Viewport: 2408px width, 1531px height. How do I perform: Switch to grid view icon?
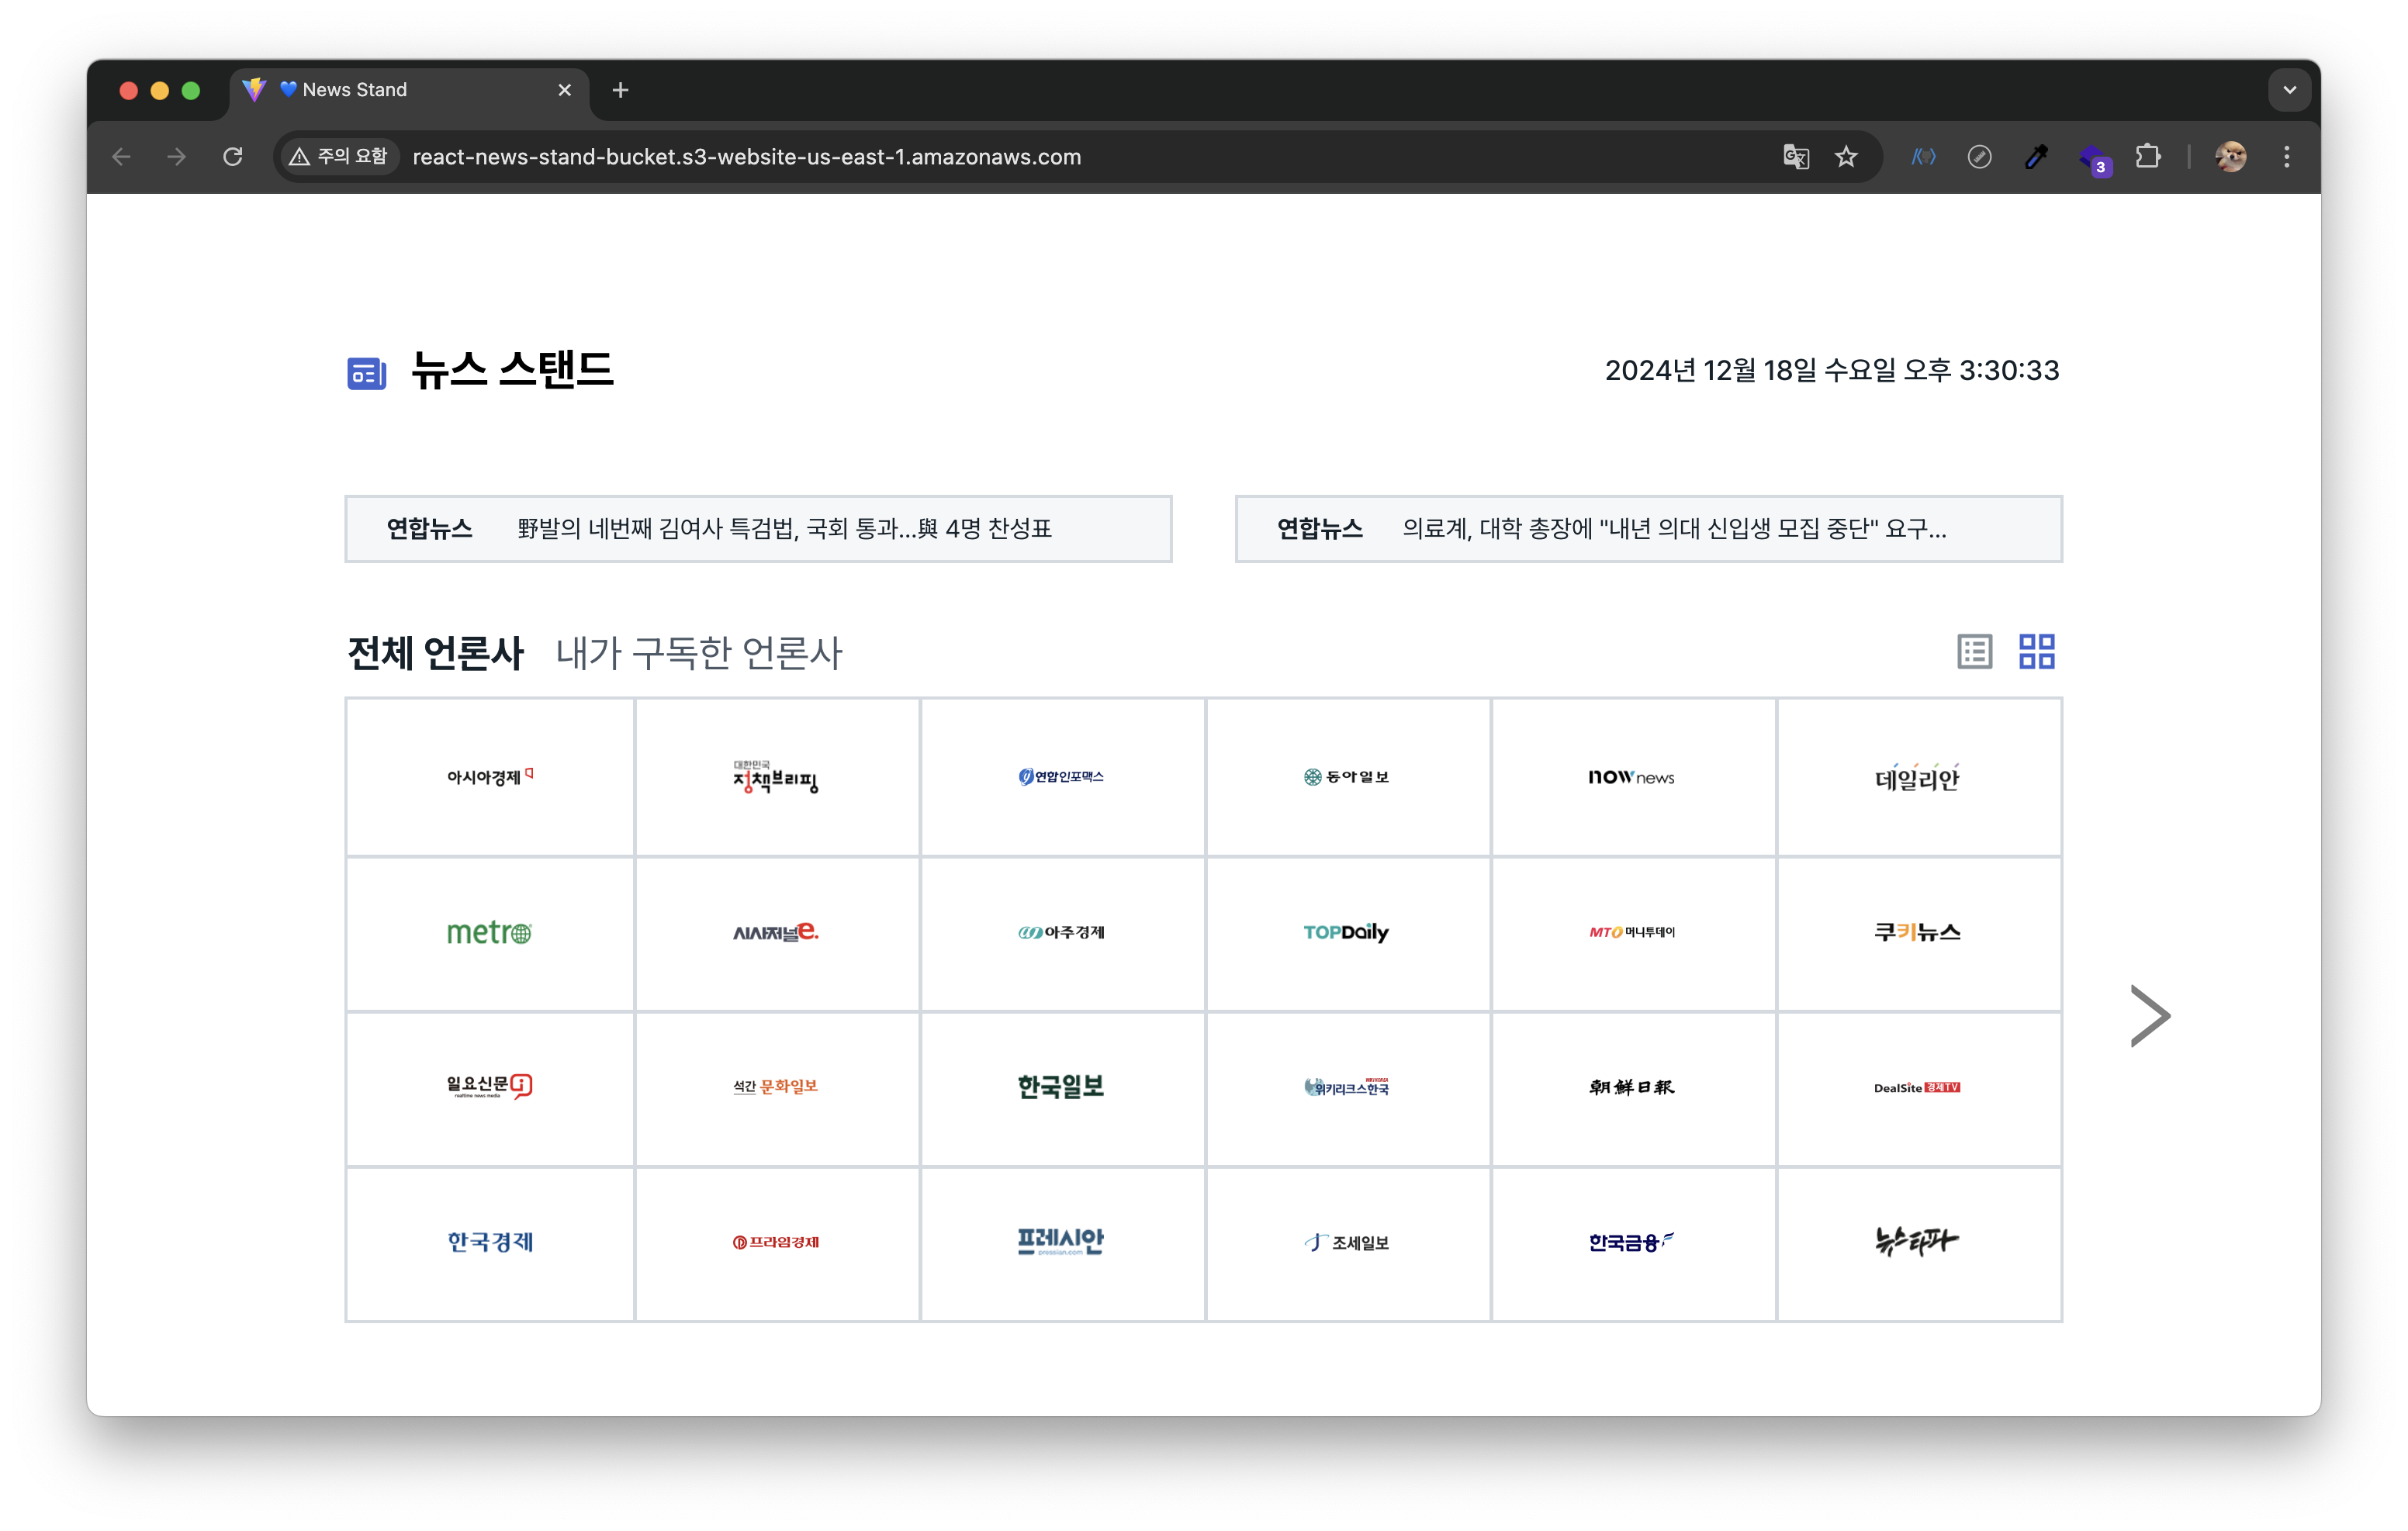(x=2036, y=652)
